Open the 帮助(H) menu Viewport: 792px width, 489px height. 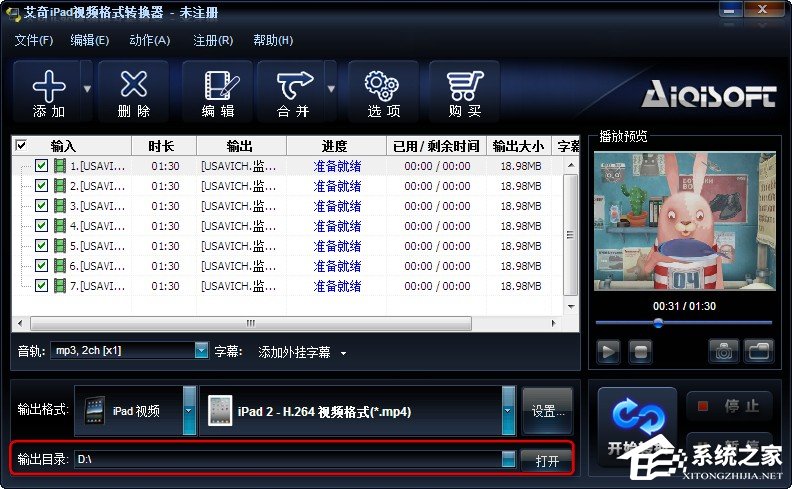273,40
